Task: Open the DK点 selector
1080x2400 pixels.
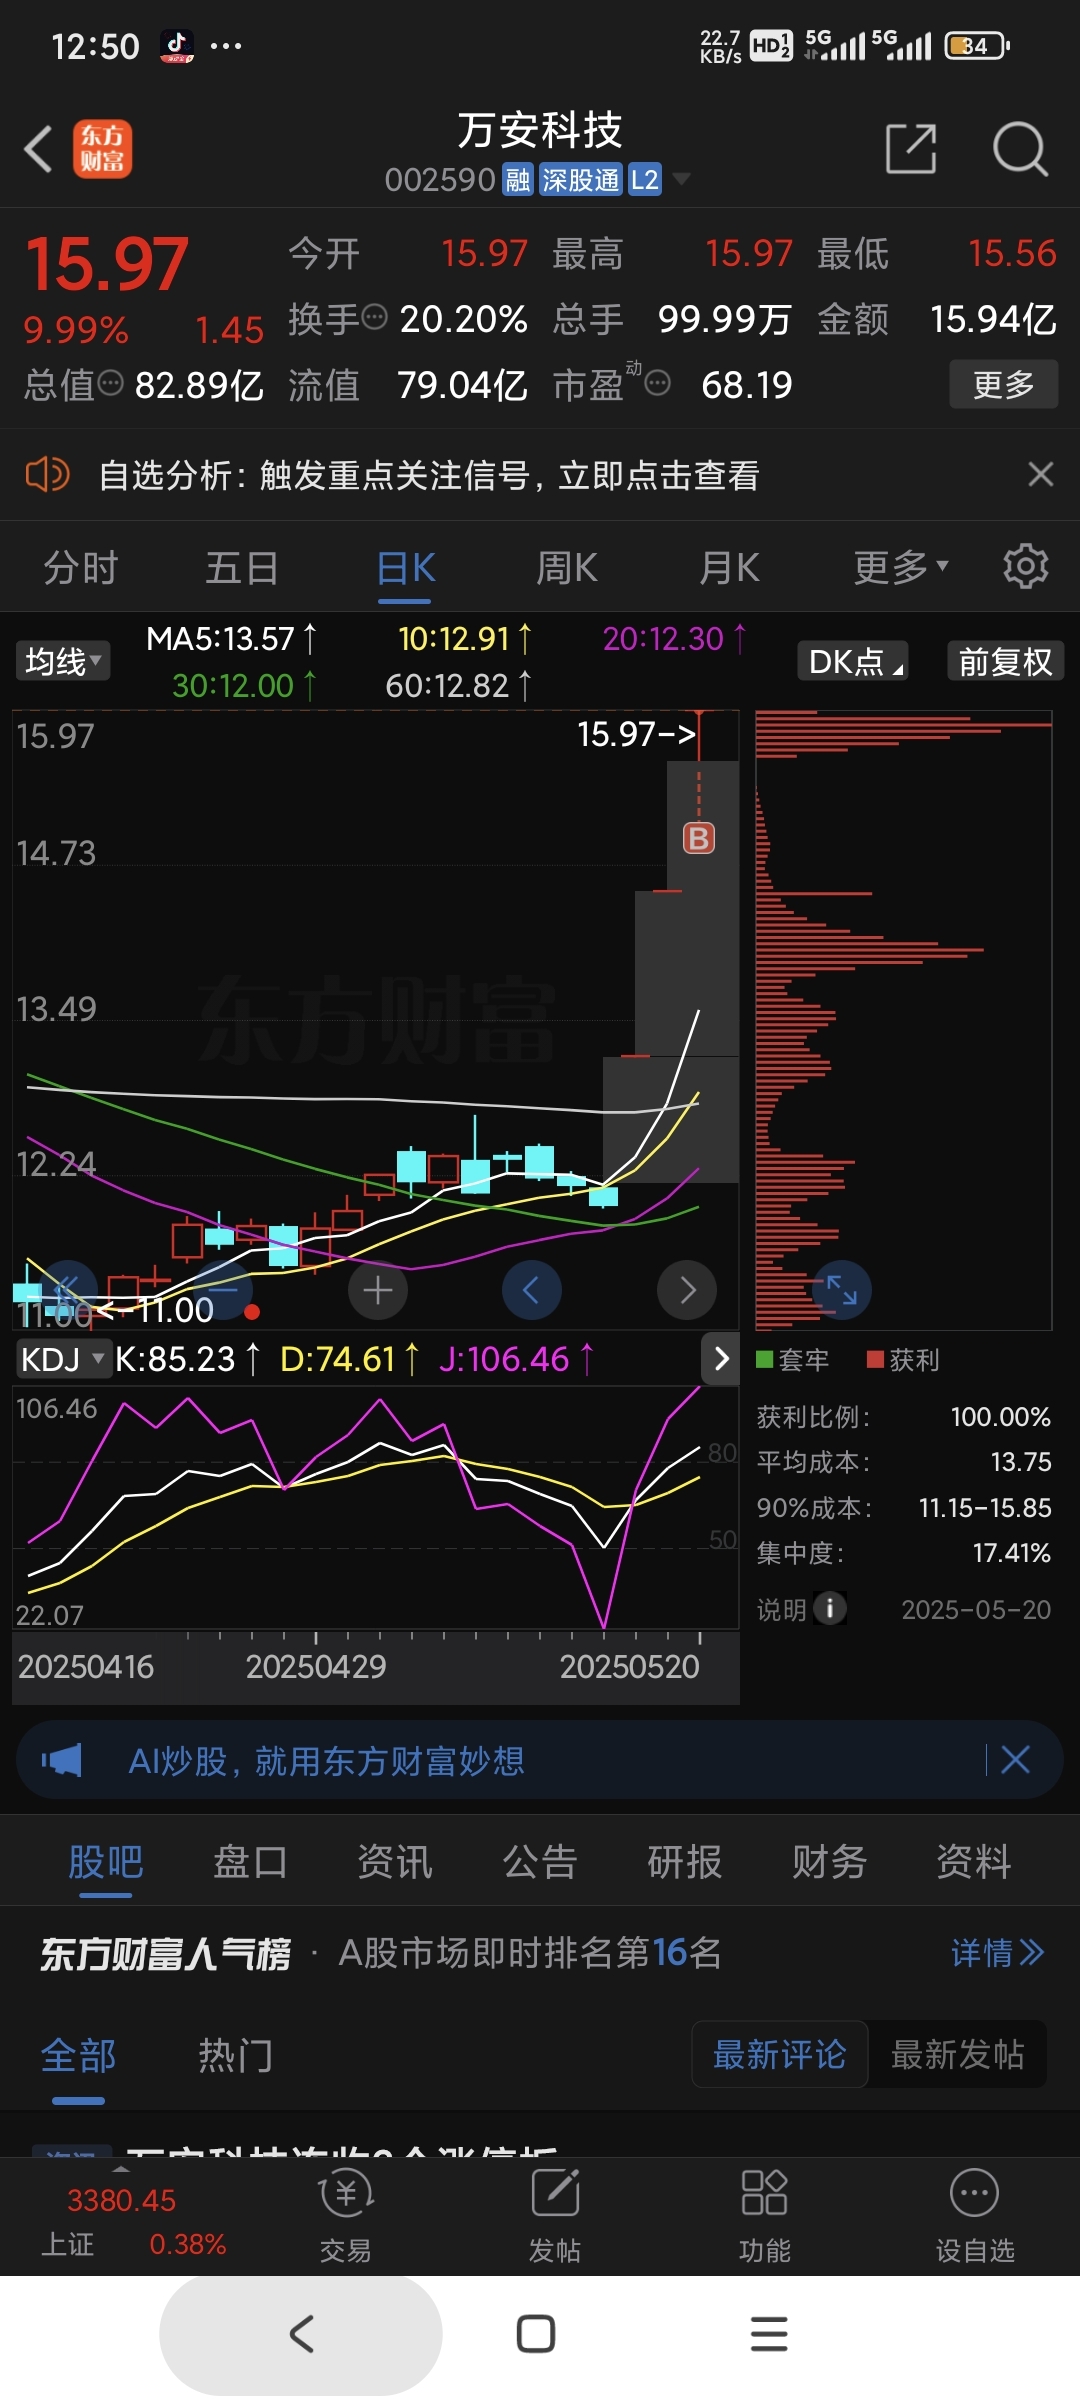Action: point(853,661)
